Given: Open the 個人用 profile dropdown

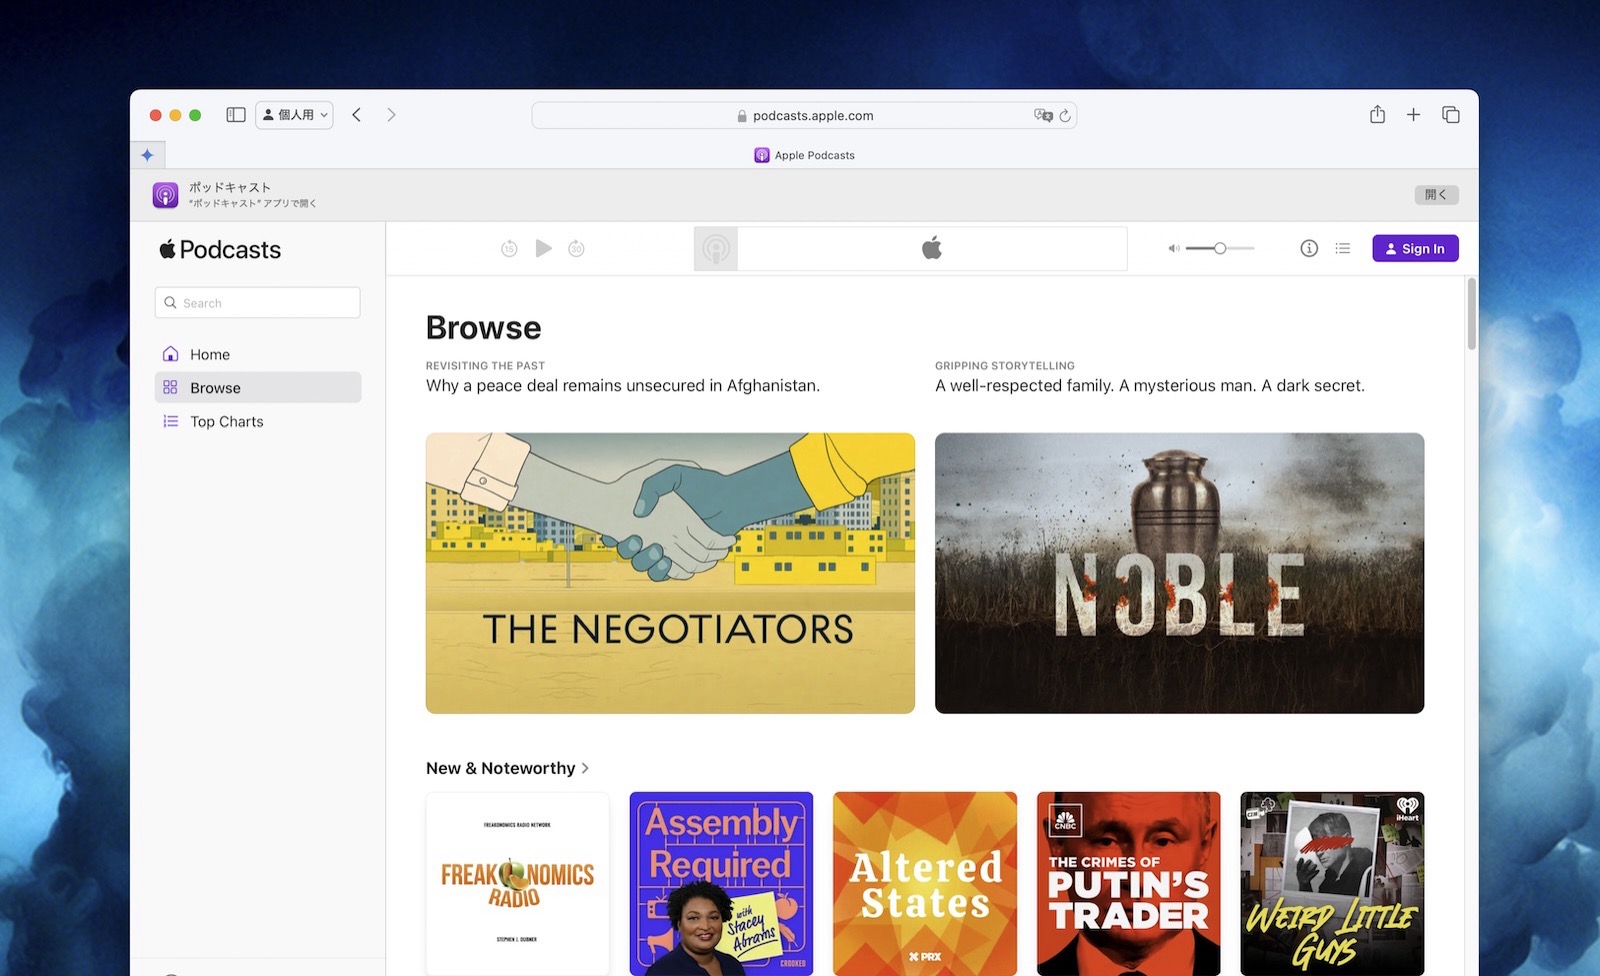Looking at the screenshot, I should [x=294, y=115].
